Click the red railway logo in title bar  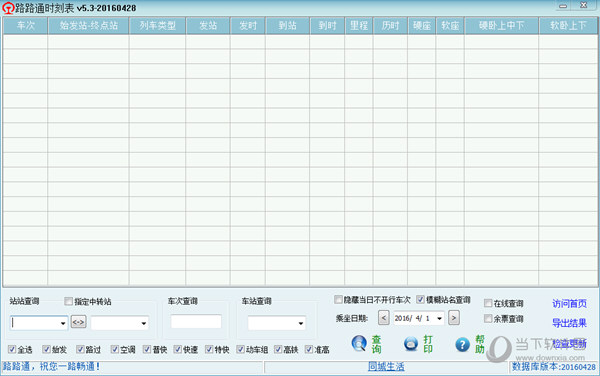coord(8,8)
